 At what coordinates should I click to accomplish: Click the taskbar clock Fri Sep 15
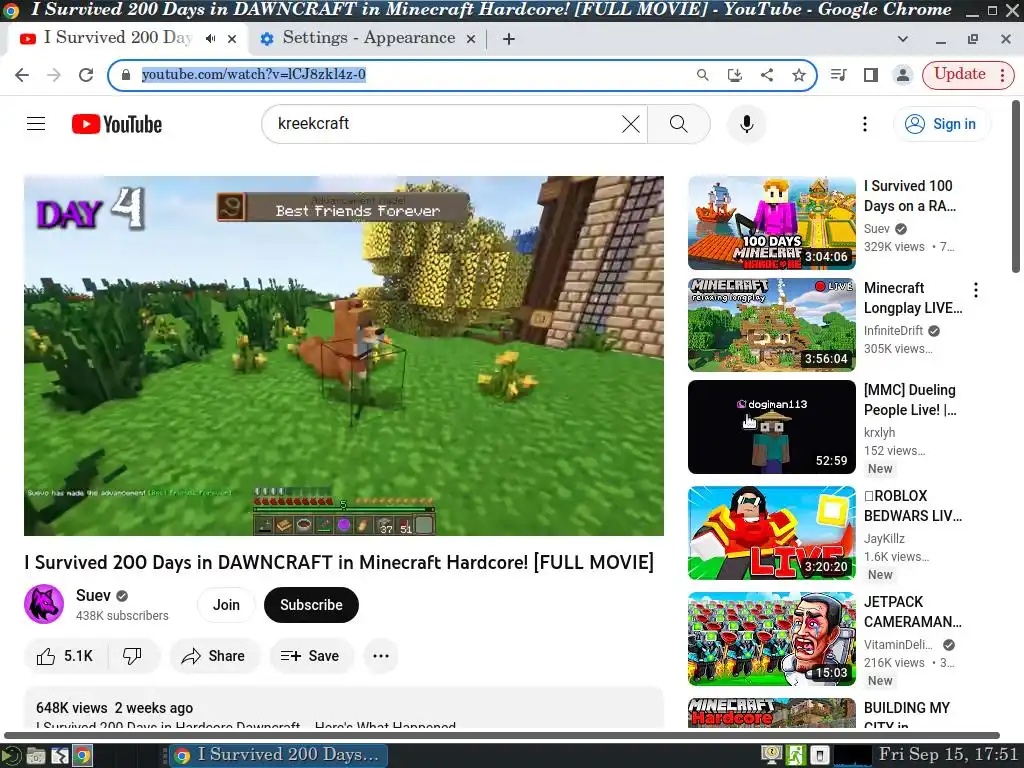(948, 755)
